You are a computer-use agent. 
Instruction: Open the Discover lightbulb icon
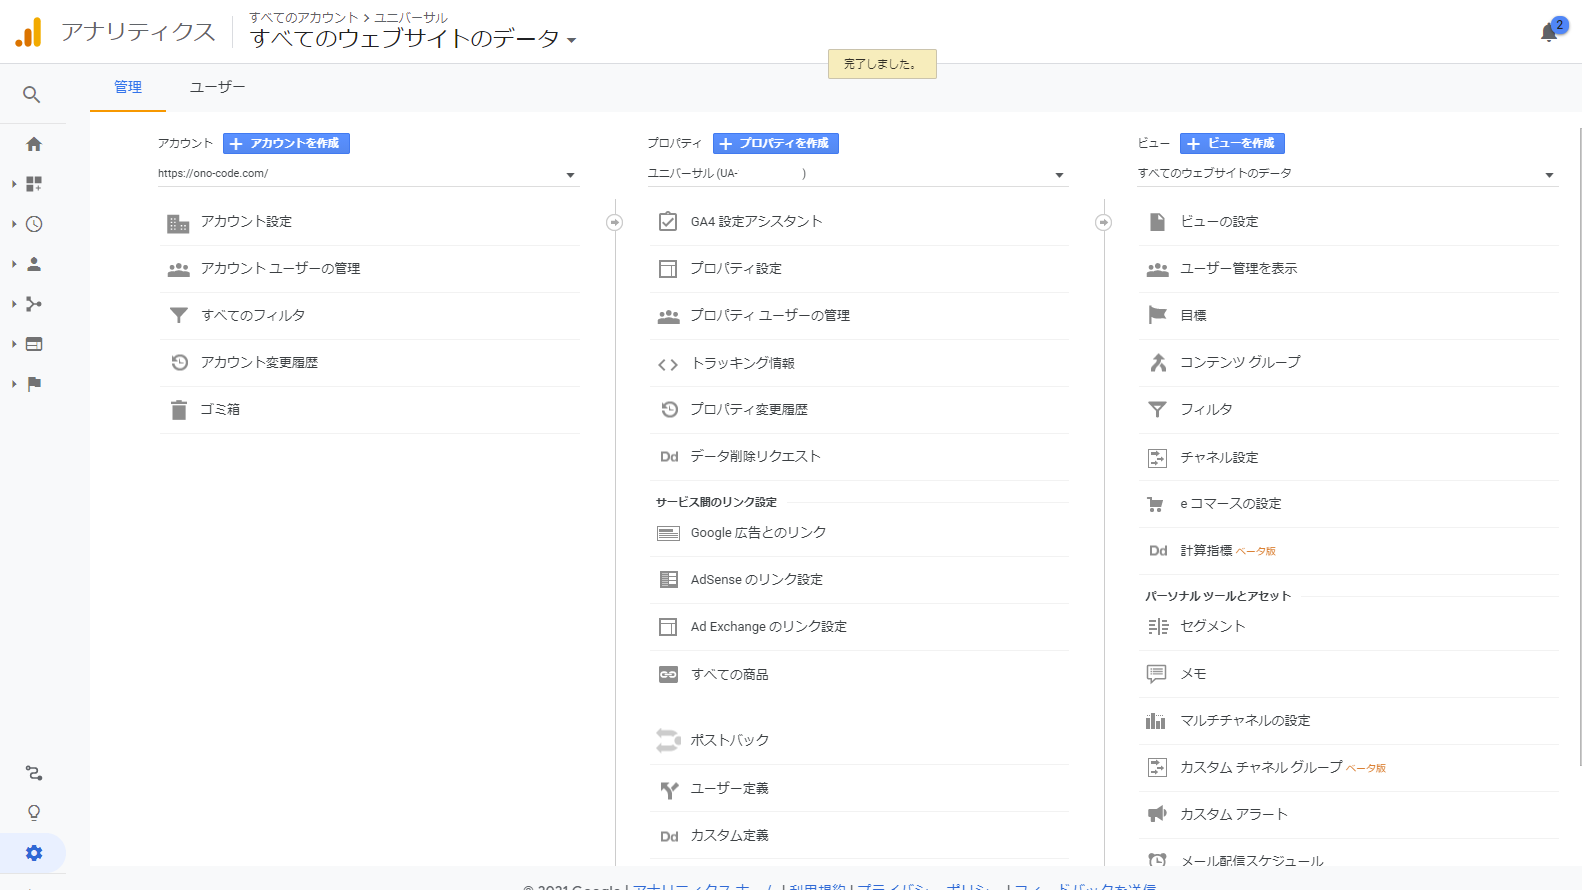click(x=34, y=813)
